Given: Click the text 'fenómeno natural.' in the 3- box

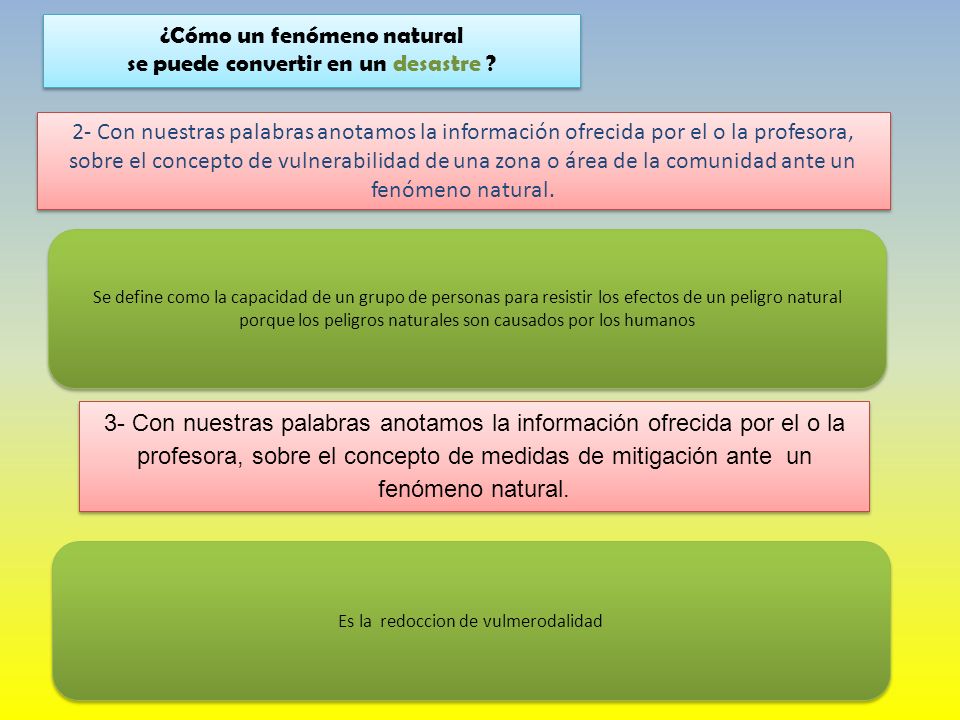Looking at the screenshot, I should coord(473,489).
